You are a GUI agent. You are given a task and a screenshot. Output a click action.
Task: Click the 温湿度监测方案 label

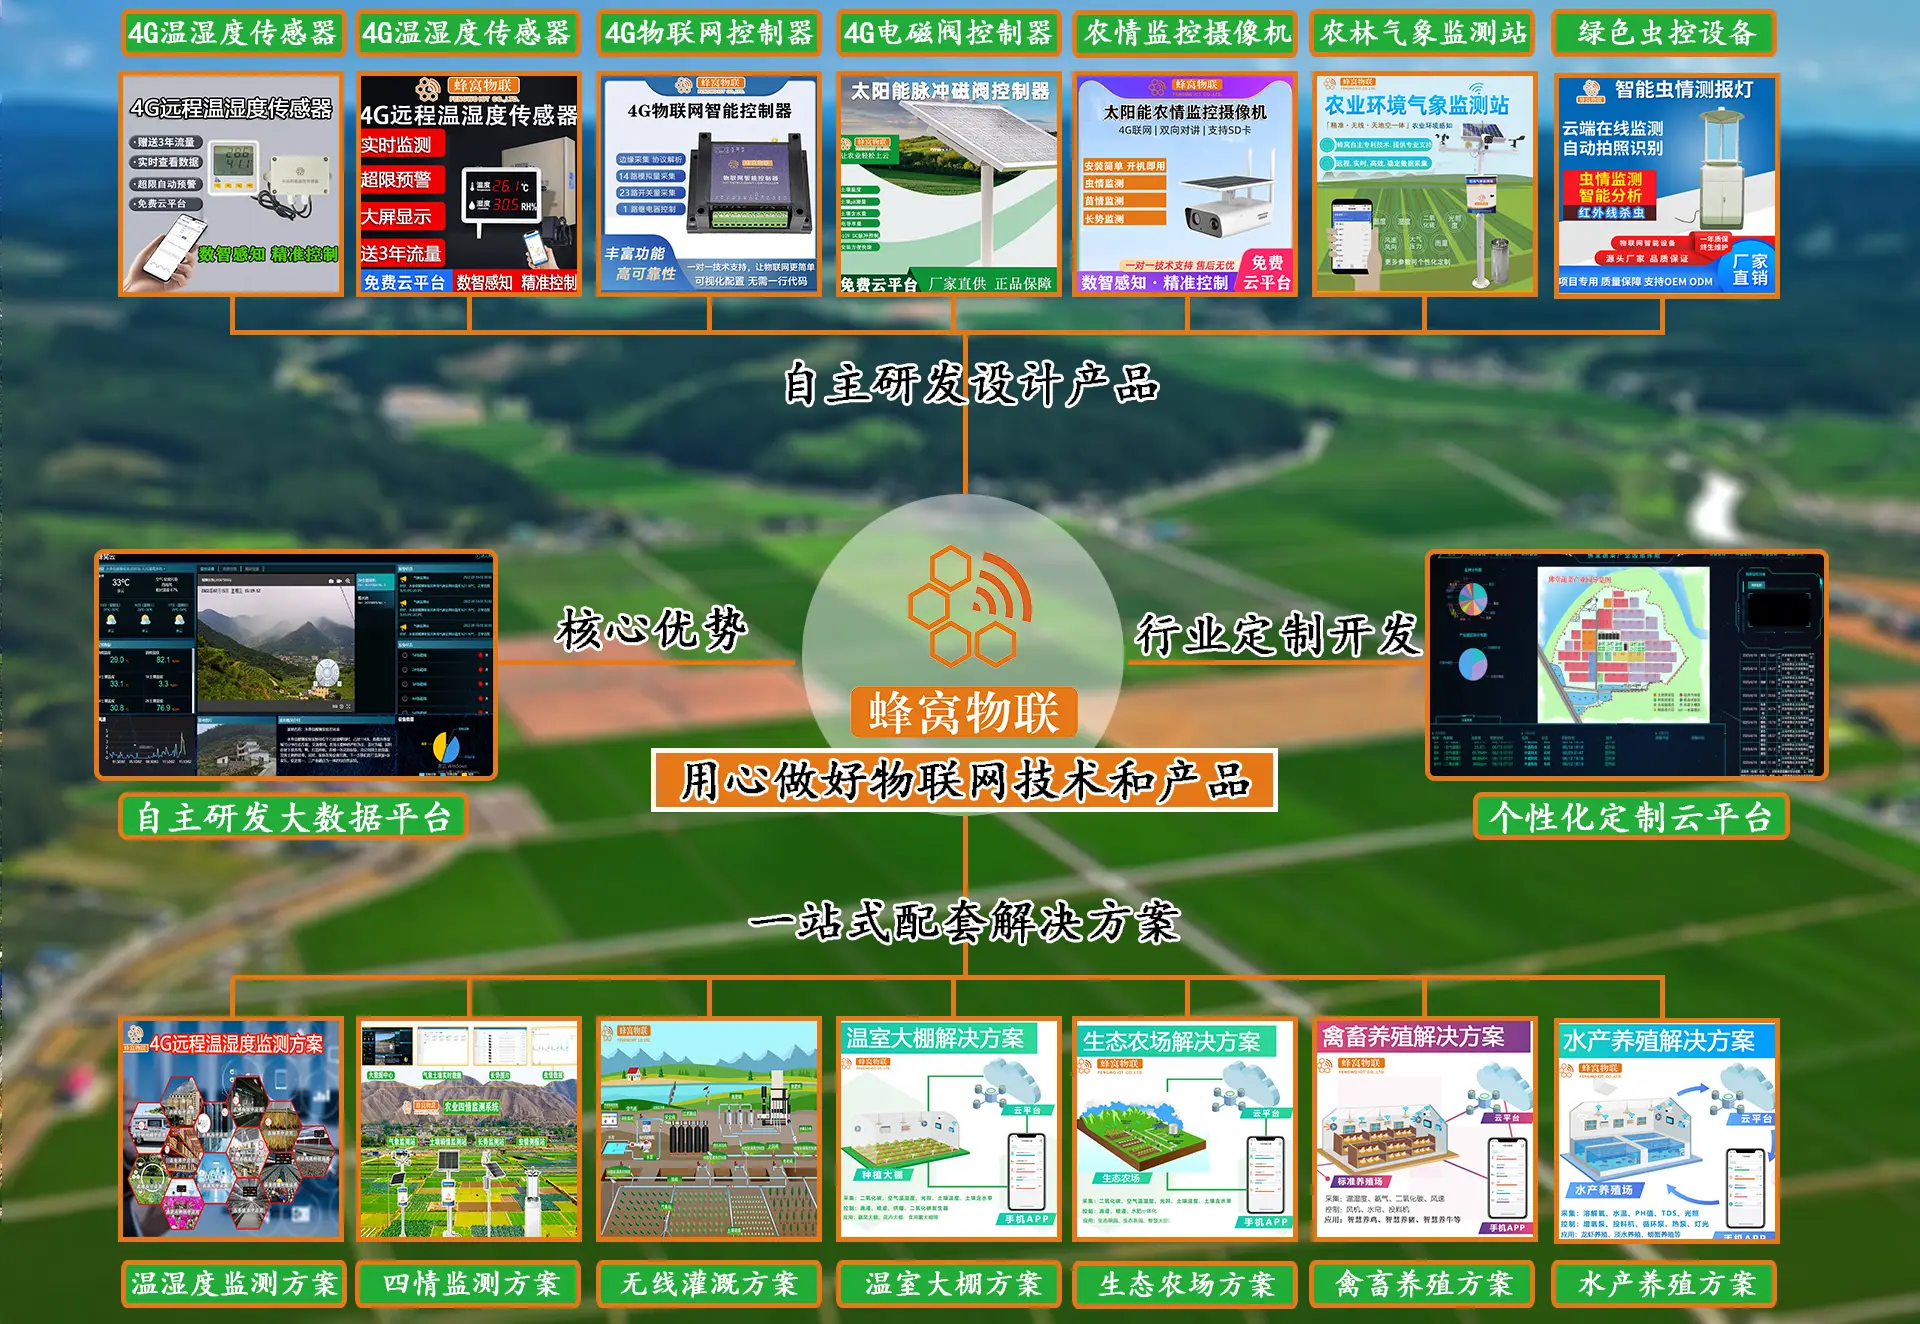point(234,1284)
